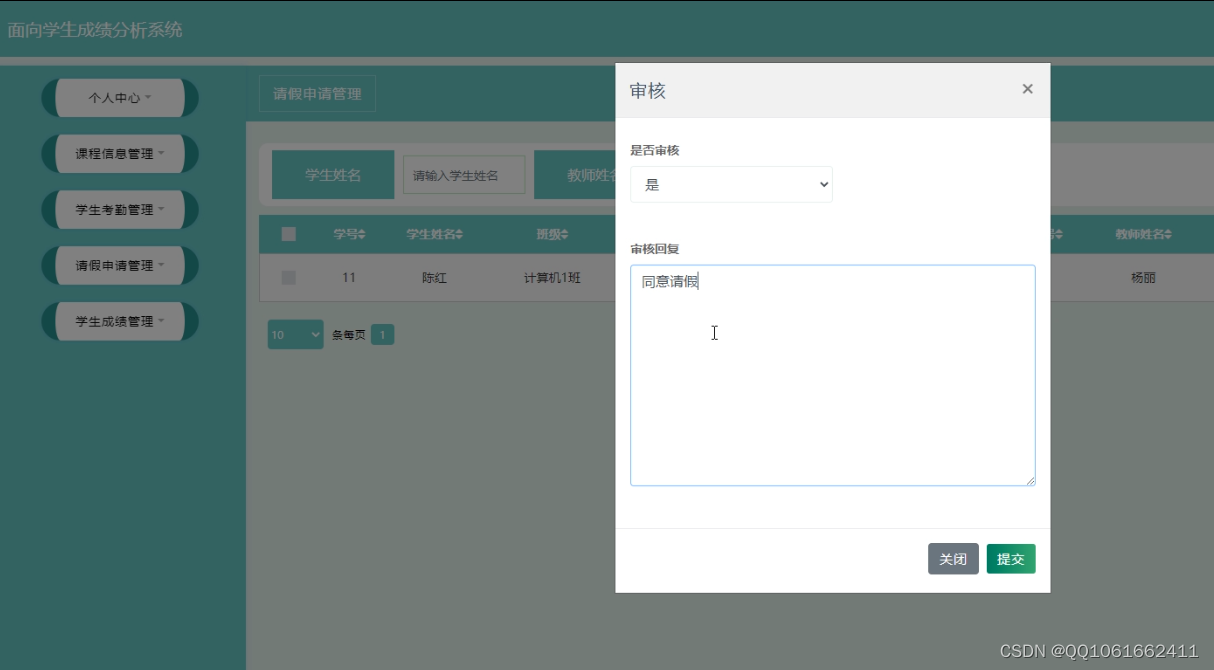Screen dimensions: 1214x670
Task: Close the 审核 dialog with the × icon
Action: pyautogui.click(x=1027, y=89)
